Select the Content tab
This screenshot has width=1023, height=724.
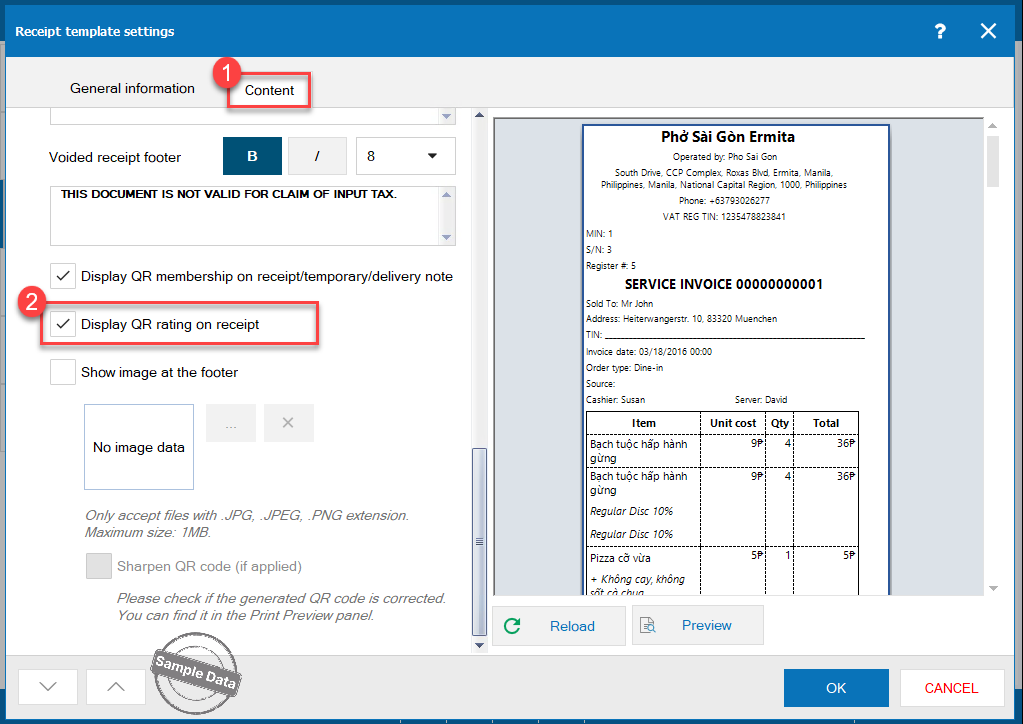point(269,90)
